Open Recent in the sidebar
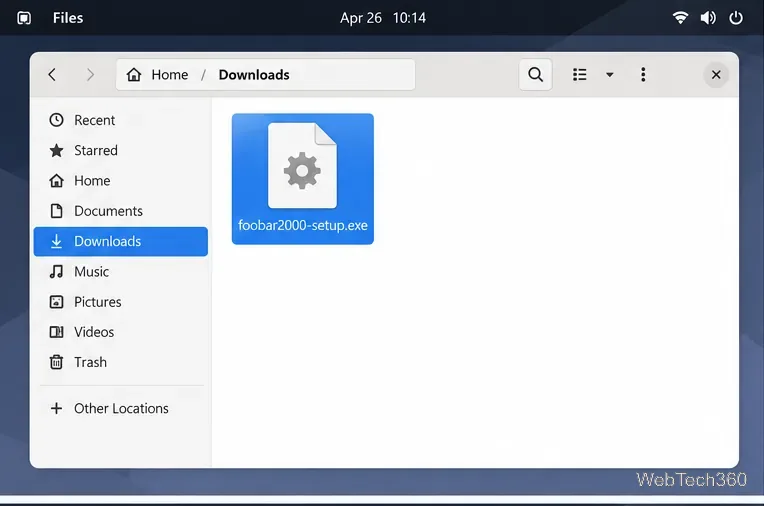 point(121,120)
